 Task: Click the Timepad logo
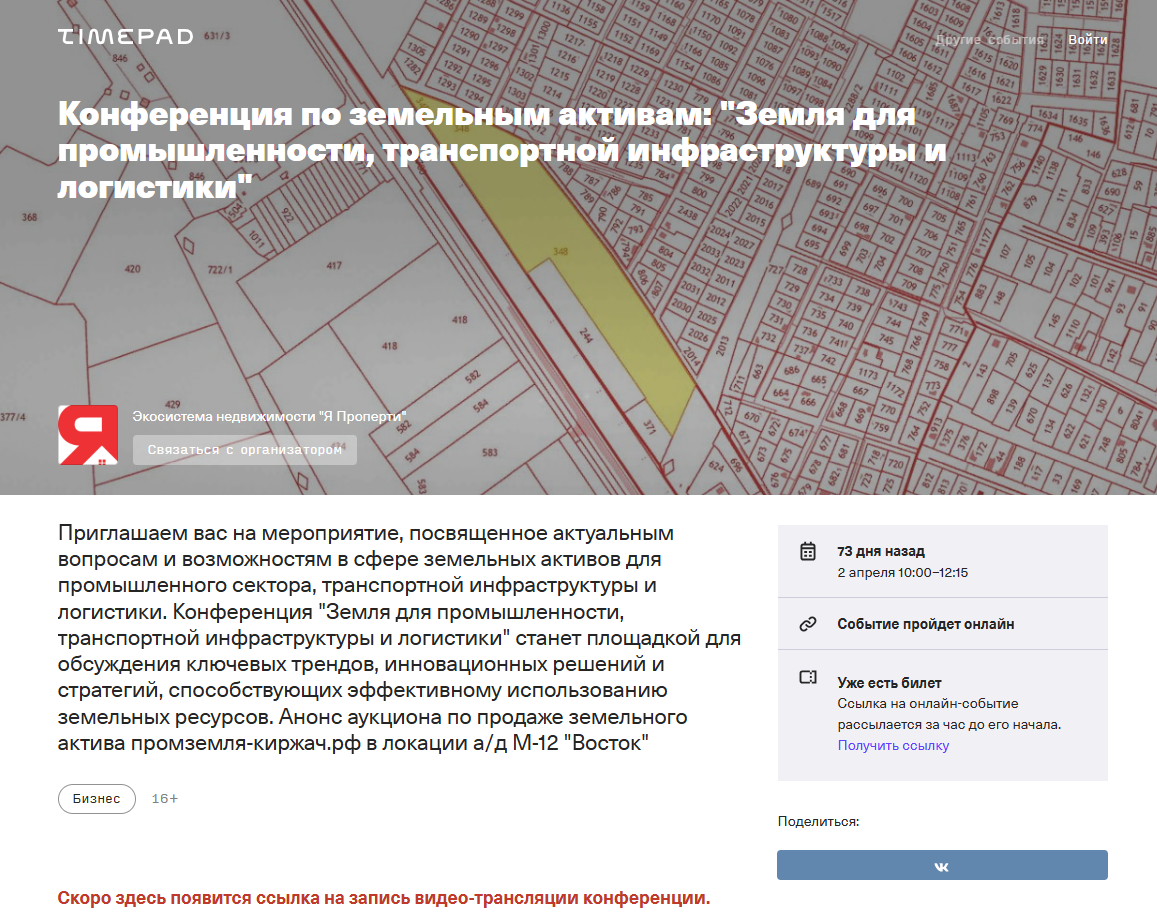coord(125,36)
